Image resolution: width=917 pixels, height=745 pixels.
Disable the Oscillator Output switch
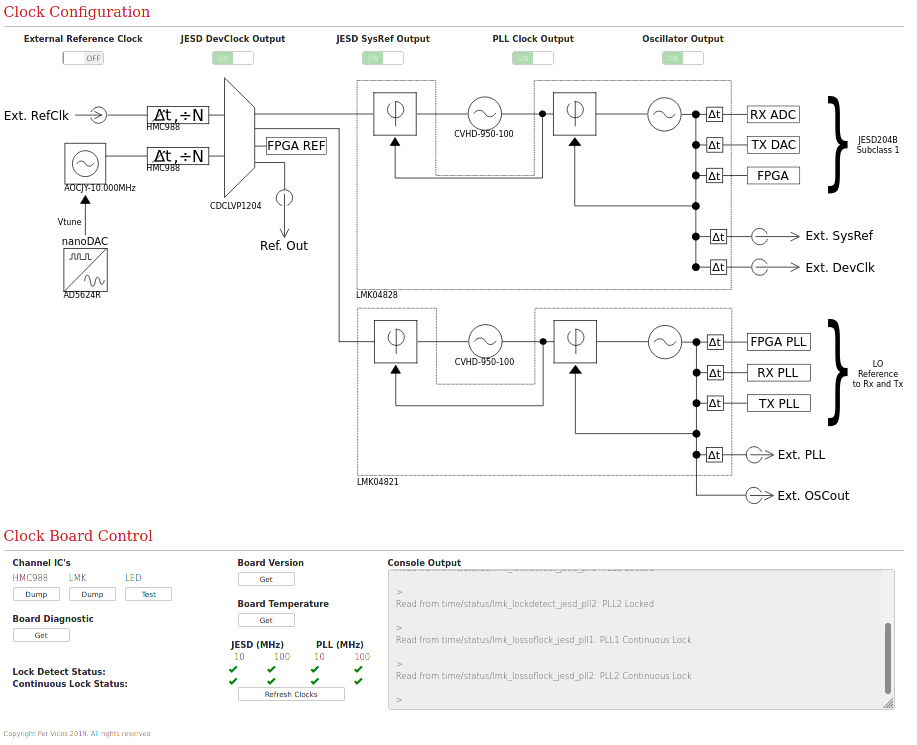click(683, 58)
